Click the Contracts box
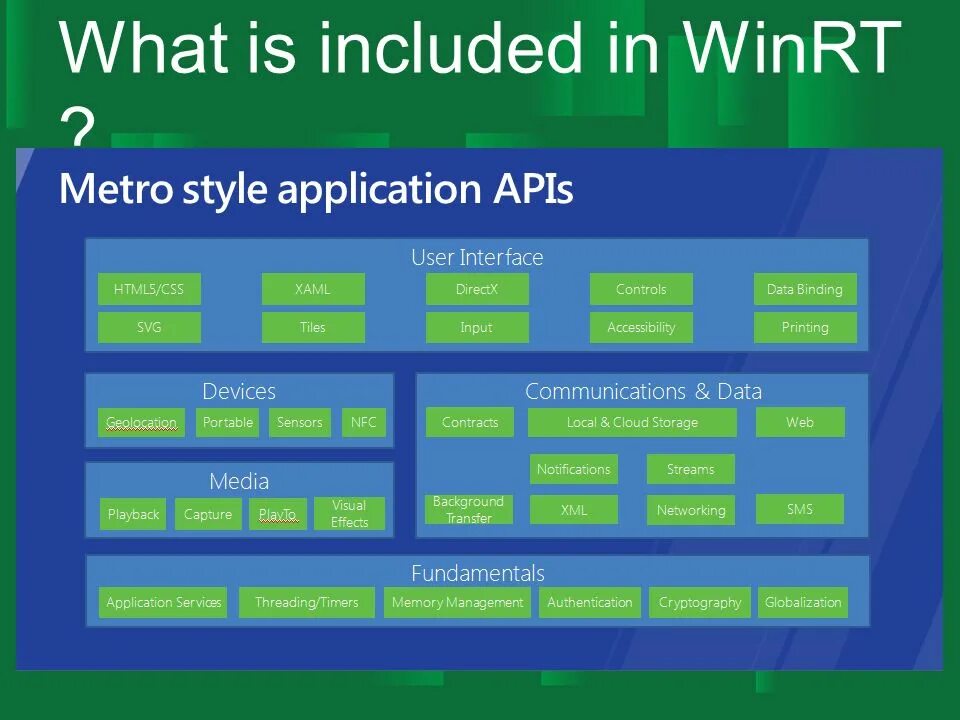960x720 pixels. pyautogui.click(x=470, y=422)
